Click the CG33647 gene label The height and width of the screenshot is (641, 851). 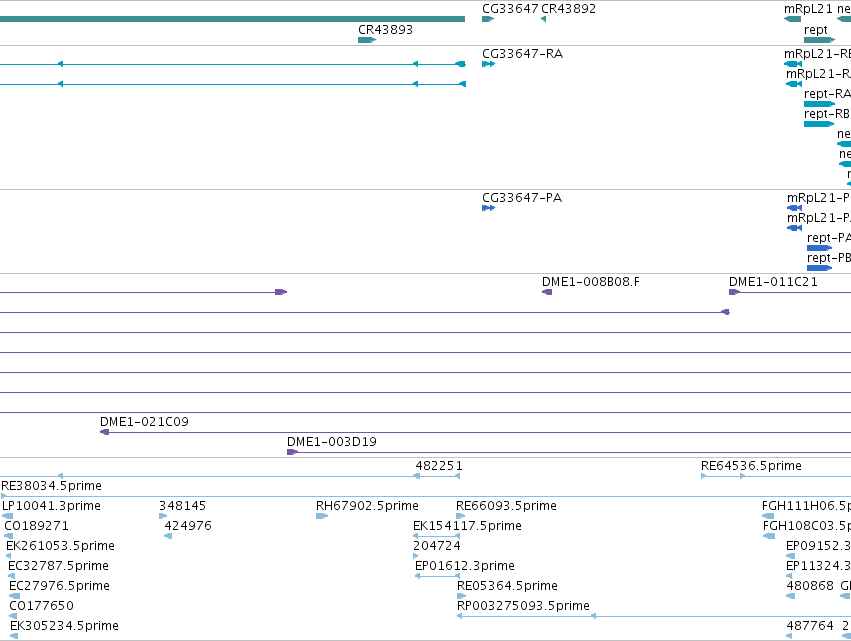click(510, 9)
